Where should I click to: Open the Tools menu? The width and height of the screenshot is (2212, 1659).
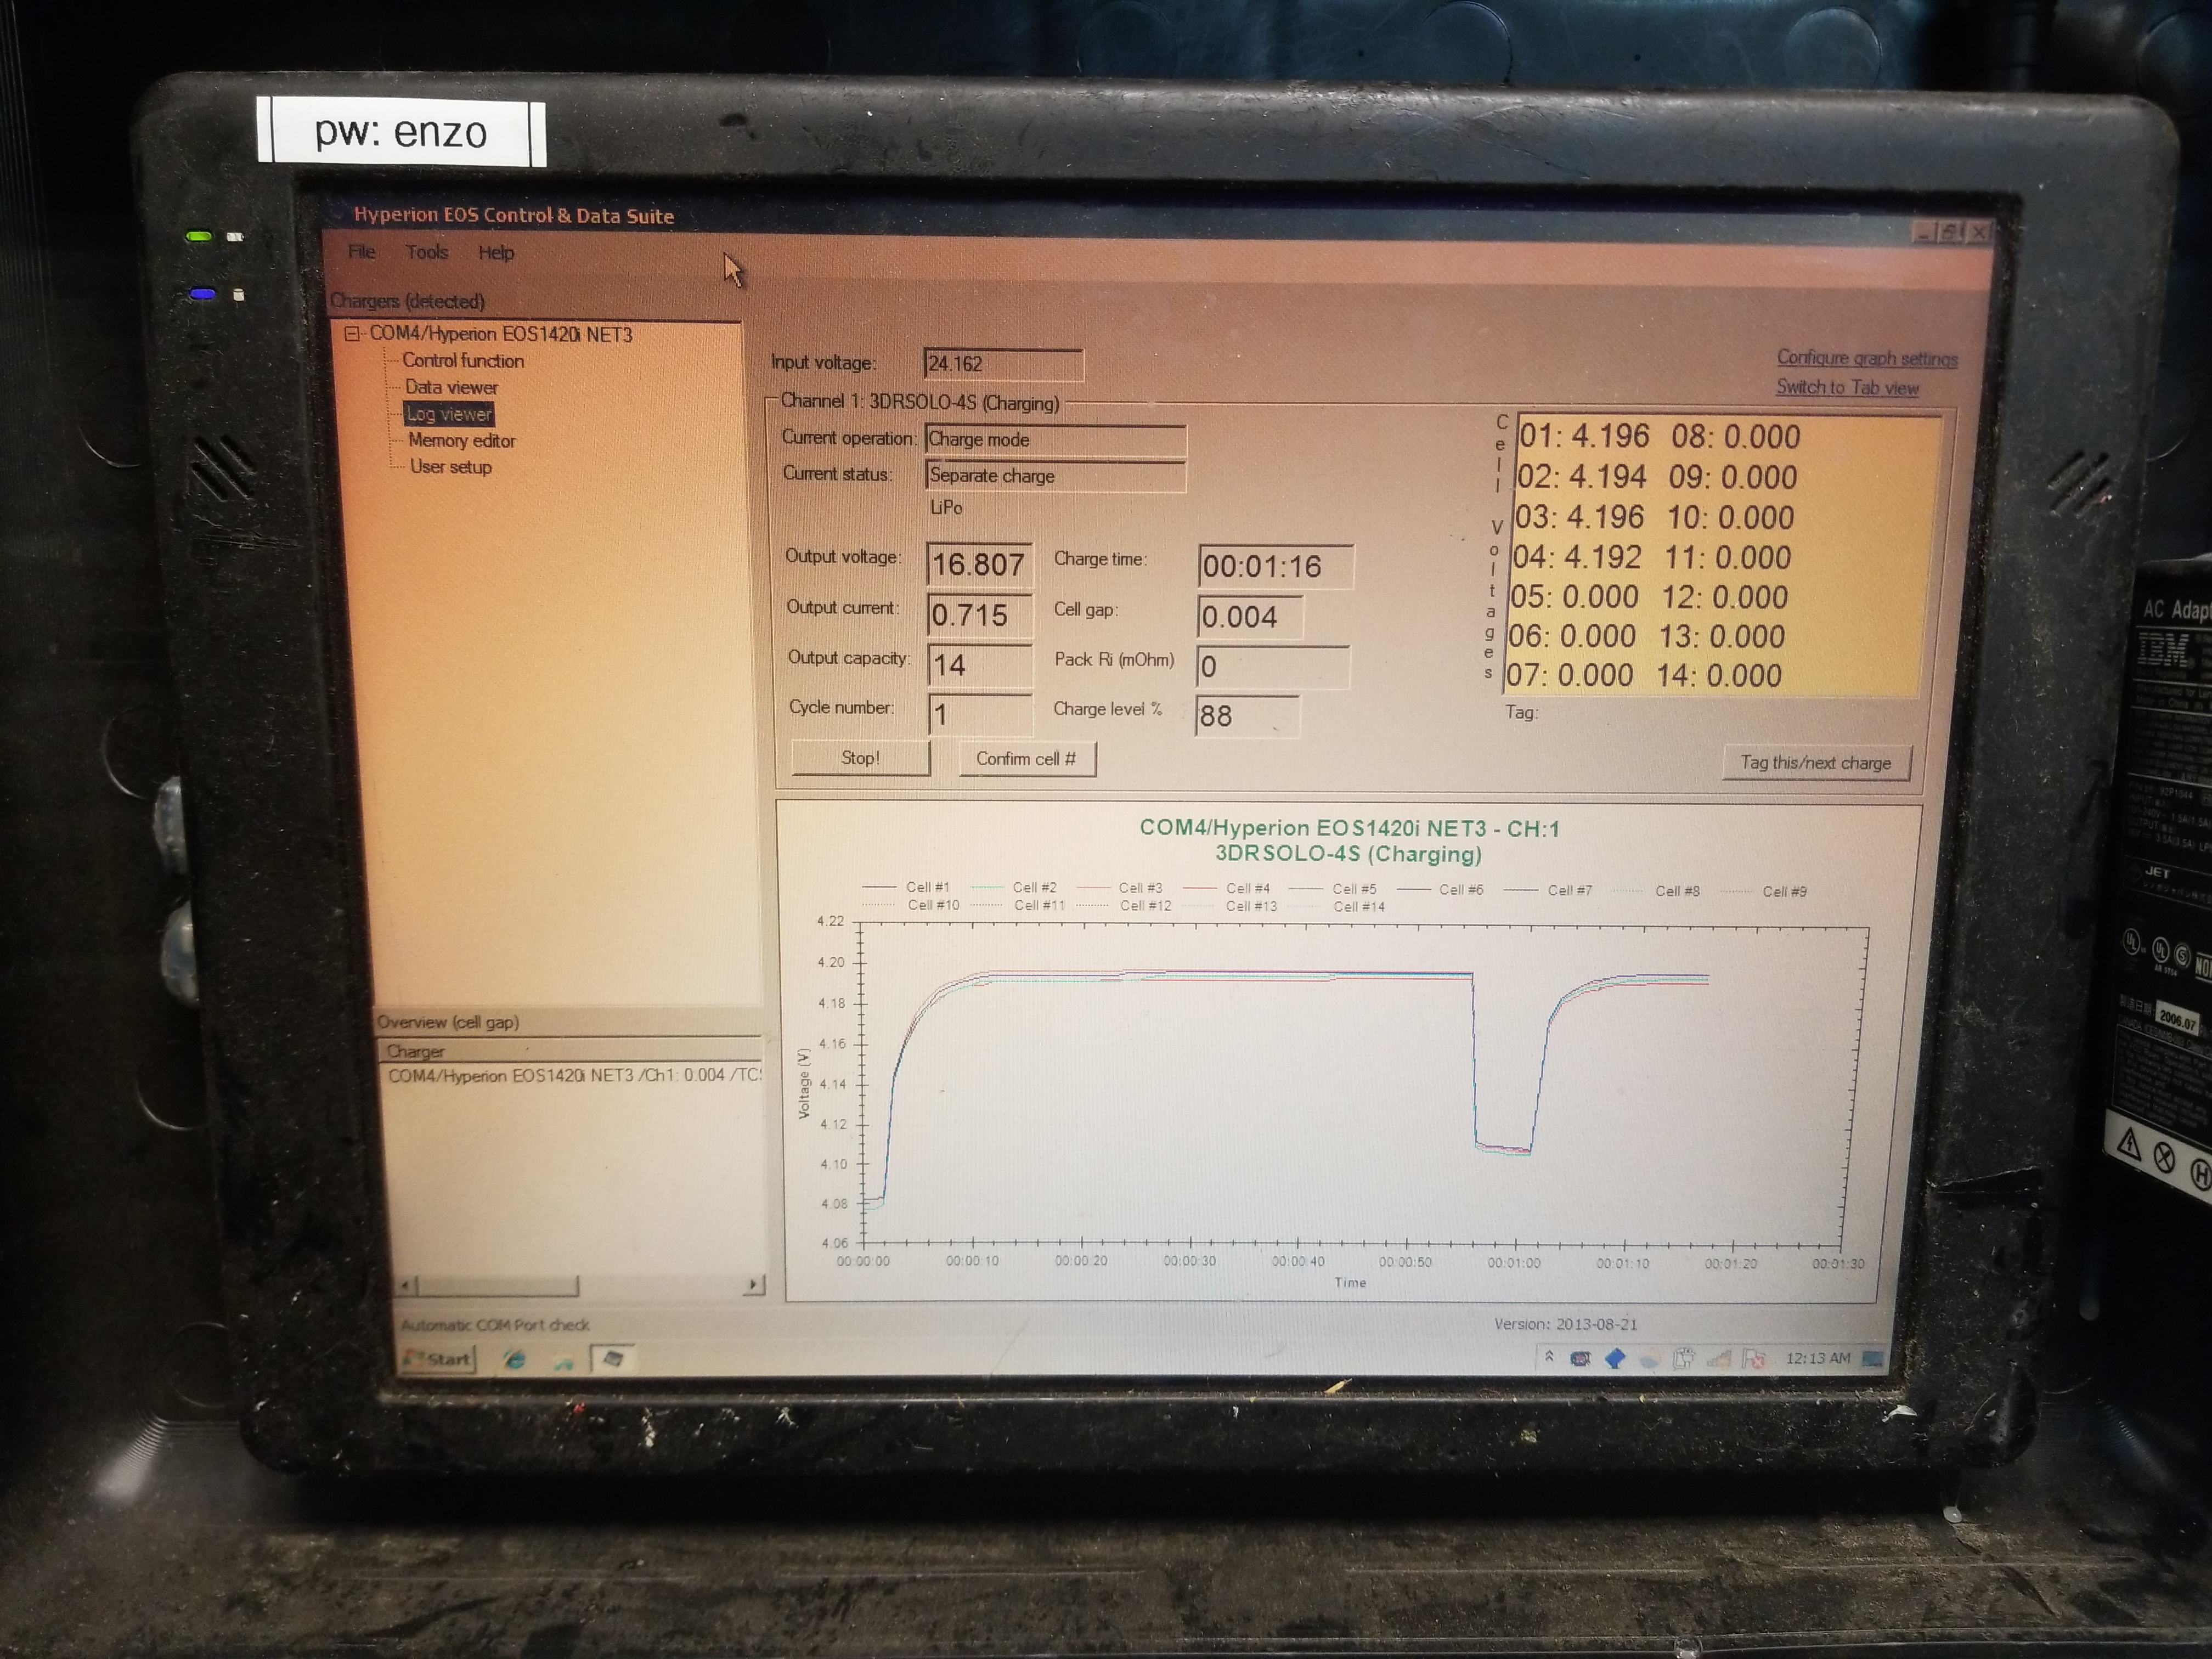(427, 252)
